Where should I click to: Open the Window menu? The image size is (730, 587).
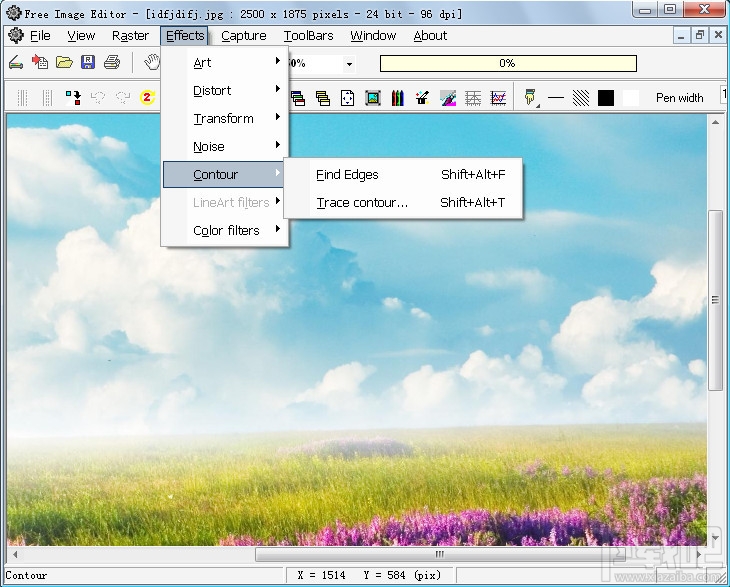(x=373, y=36)
